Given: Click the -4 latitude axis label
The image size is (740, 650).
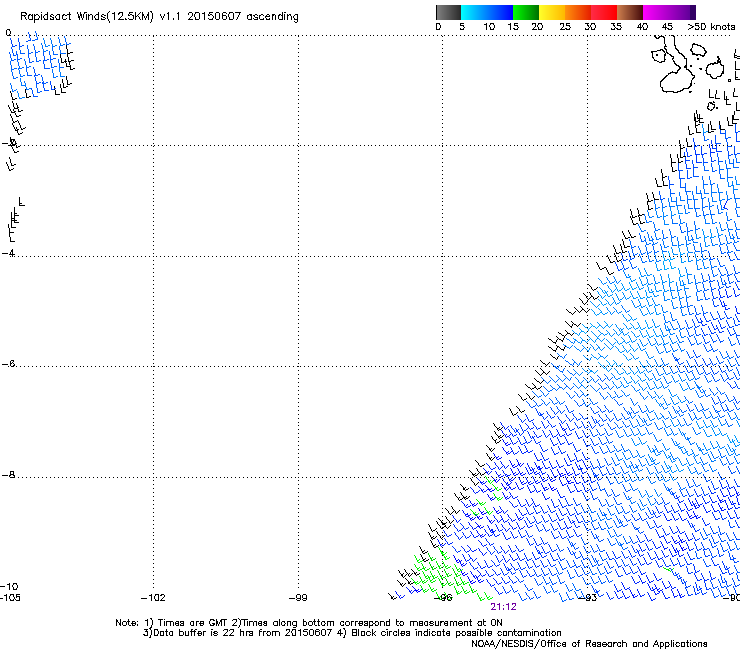Looking at the screenshot, I should (8, 253).
